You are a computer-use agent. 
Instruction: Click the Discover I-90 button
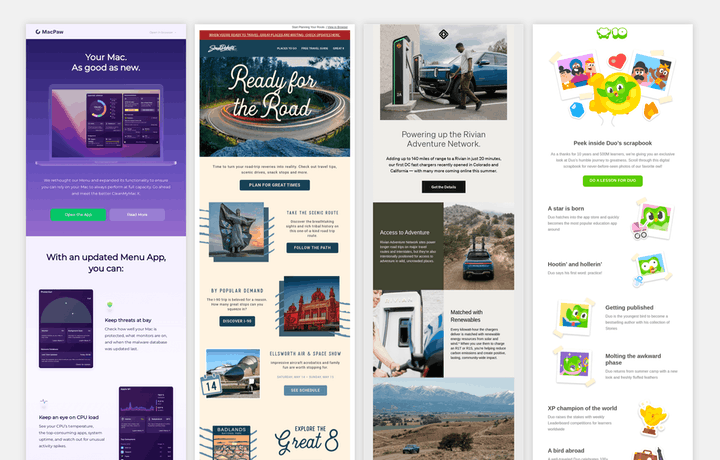(x=237, y=321)
